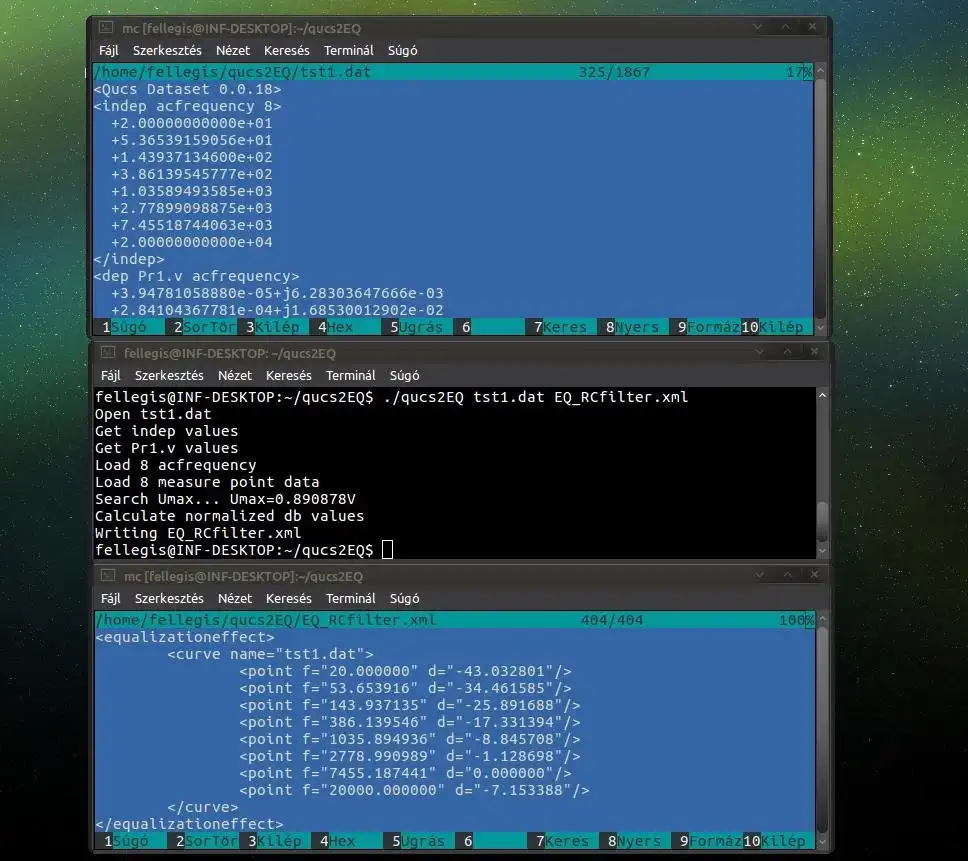Open Terminál menu in middle window

(x=351, y=376)
